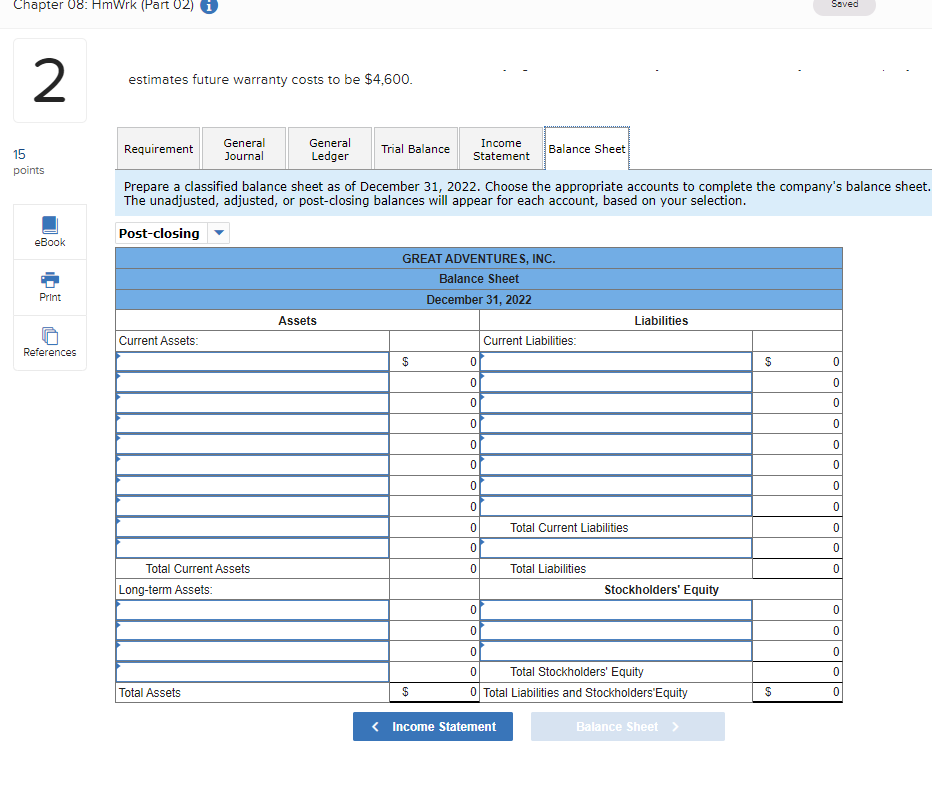Open the General Journal tab

tap(244, 149)
